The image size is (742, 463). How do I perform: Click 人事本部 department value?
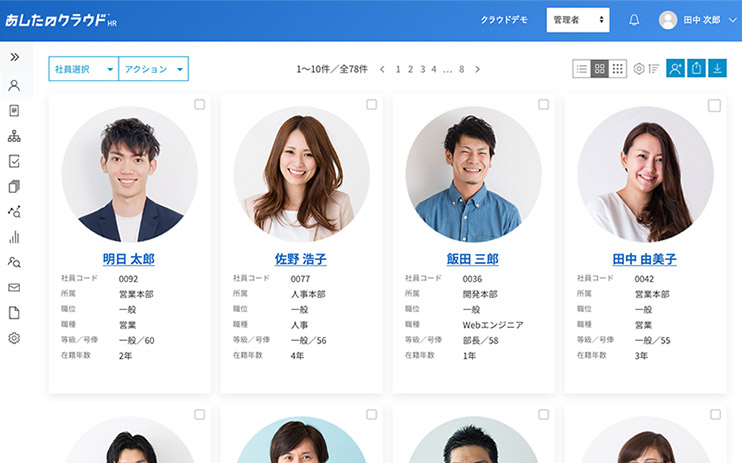tap(308, 294)
